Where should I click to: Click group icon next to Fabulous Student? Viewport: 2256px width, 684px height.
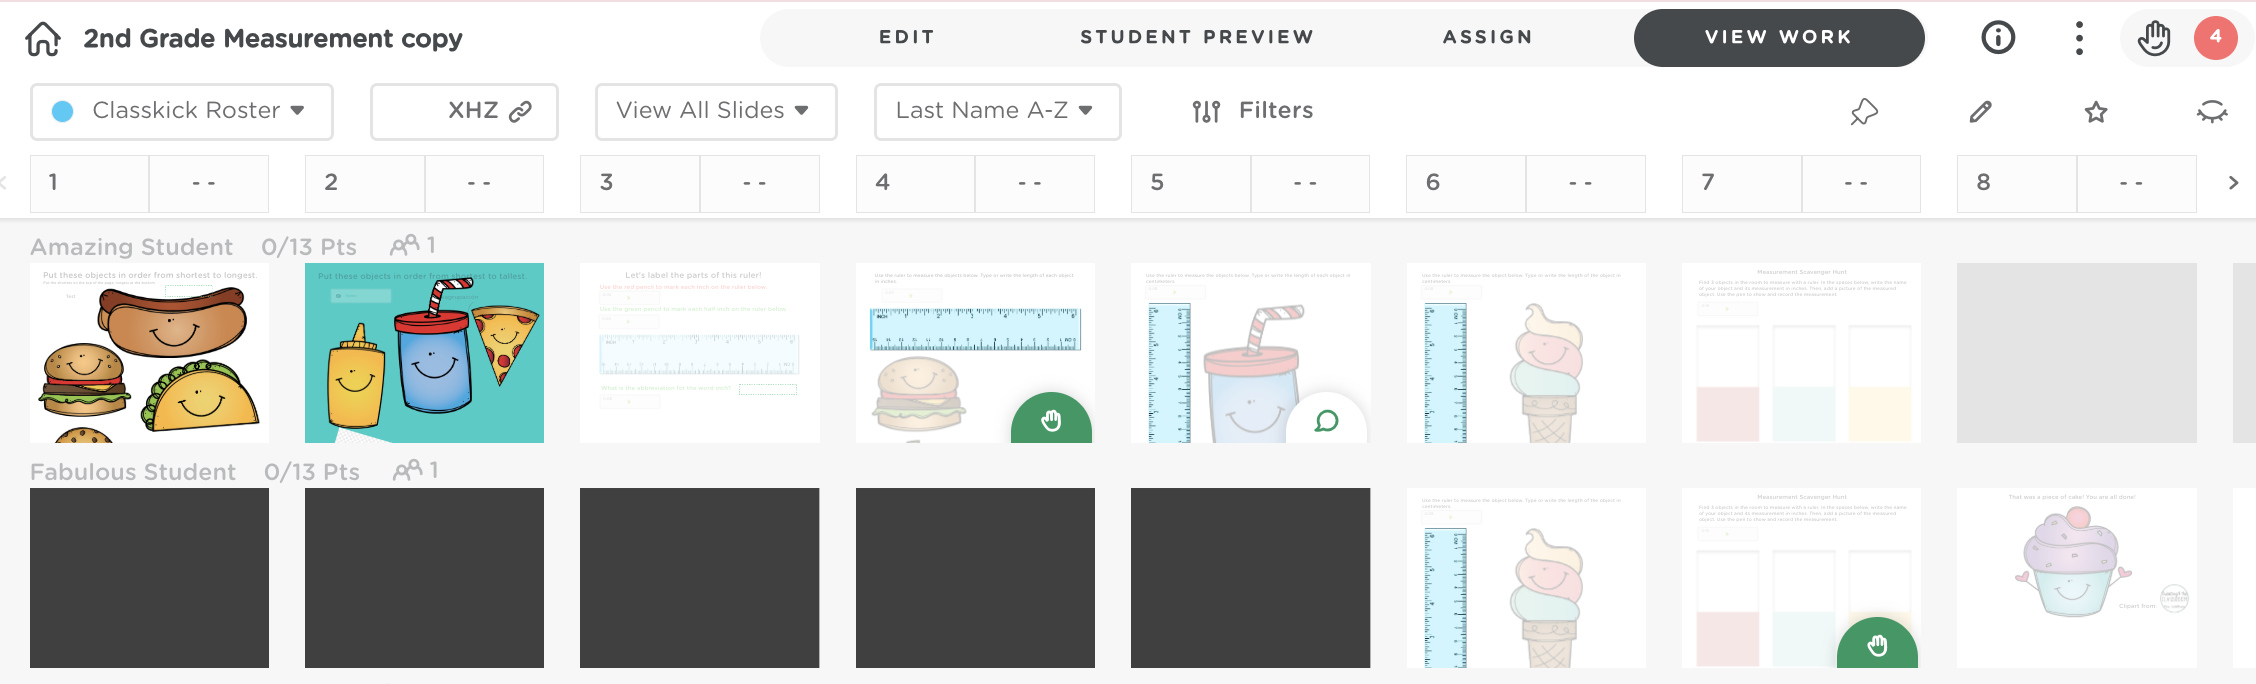coord(407,470)
